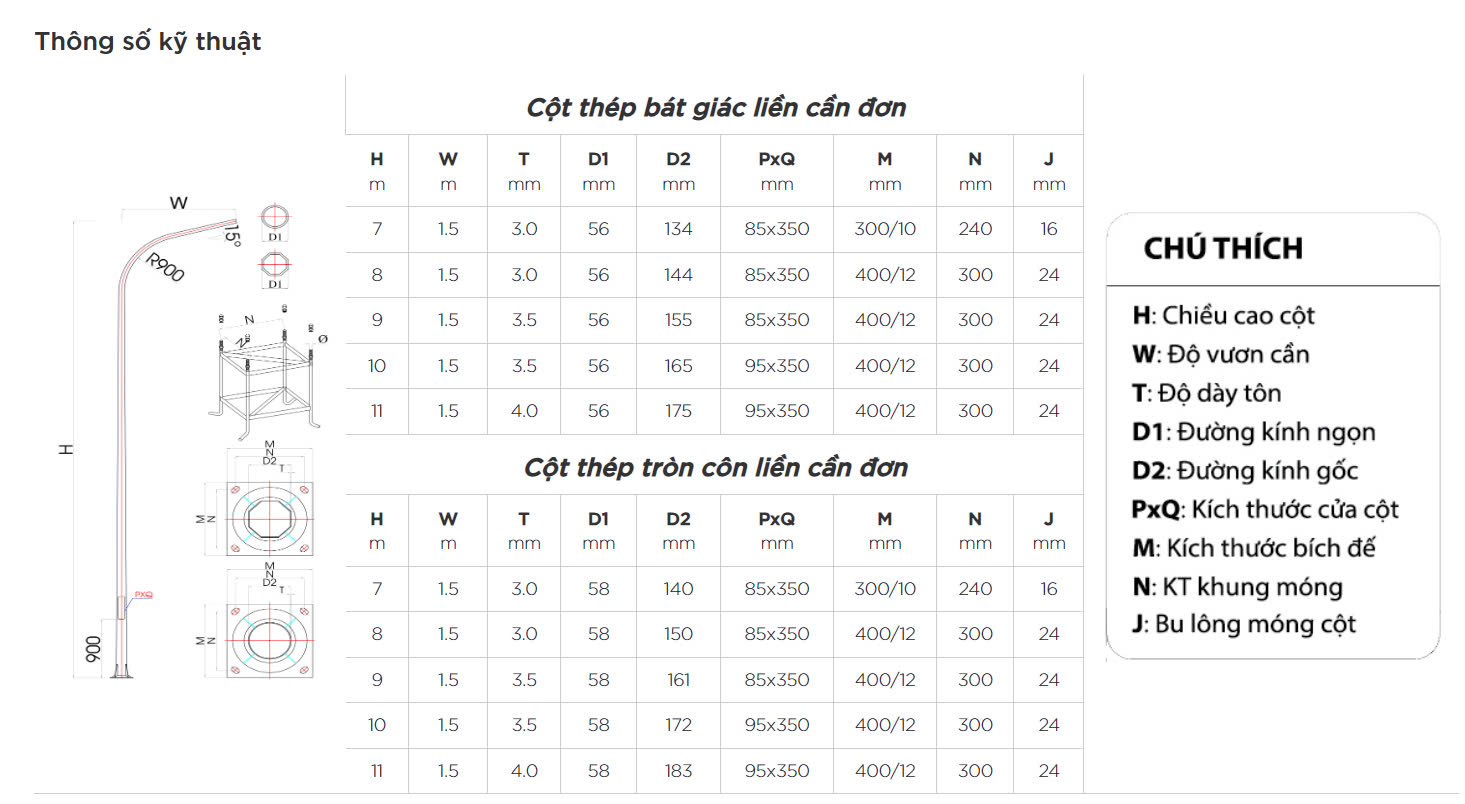This screenshot has width=1465, height=804.
Task: Select the T value 4.0 in the octagonal table
Action: pyautogui.click(x=524, y=411)
